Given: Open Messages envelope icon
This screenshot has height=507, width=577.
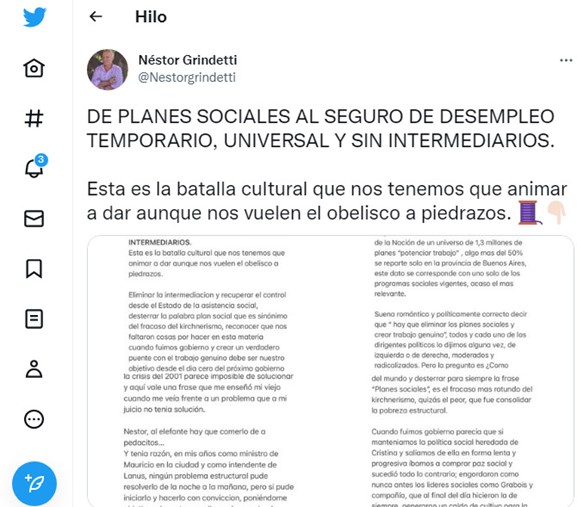Looking at the screenshot, I should [x=34, y=219].
